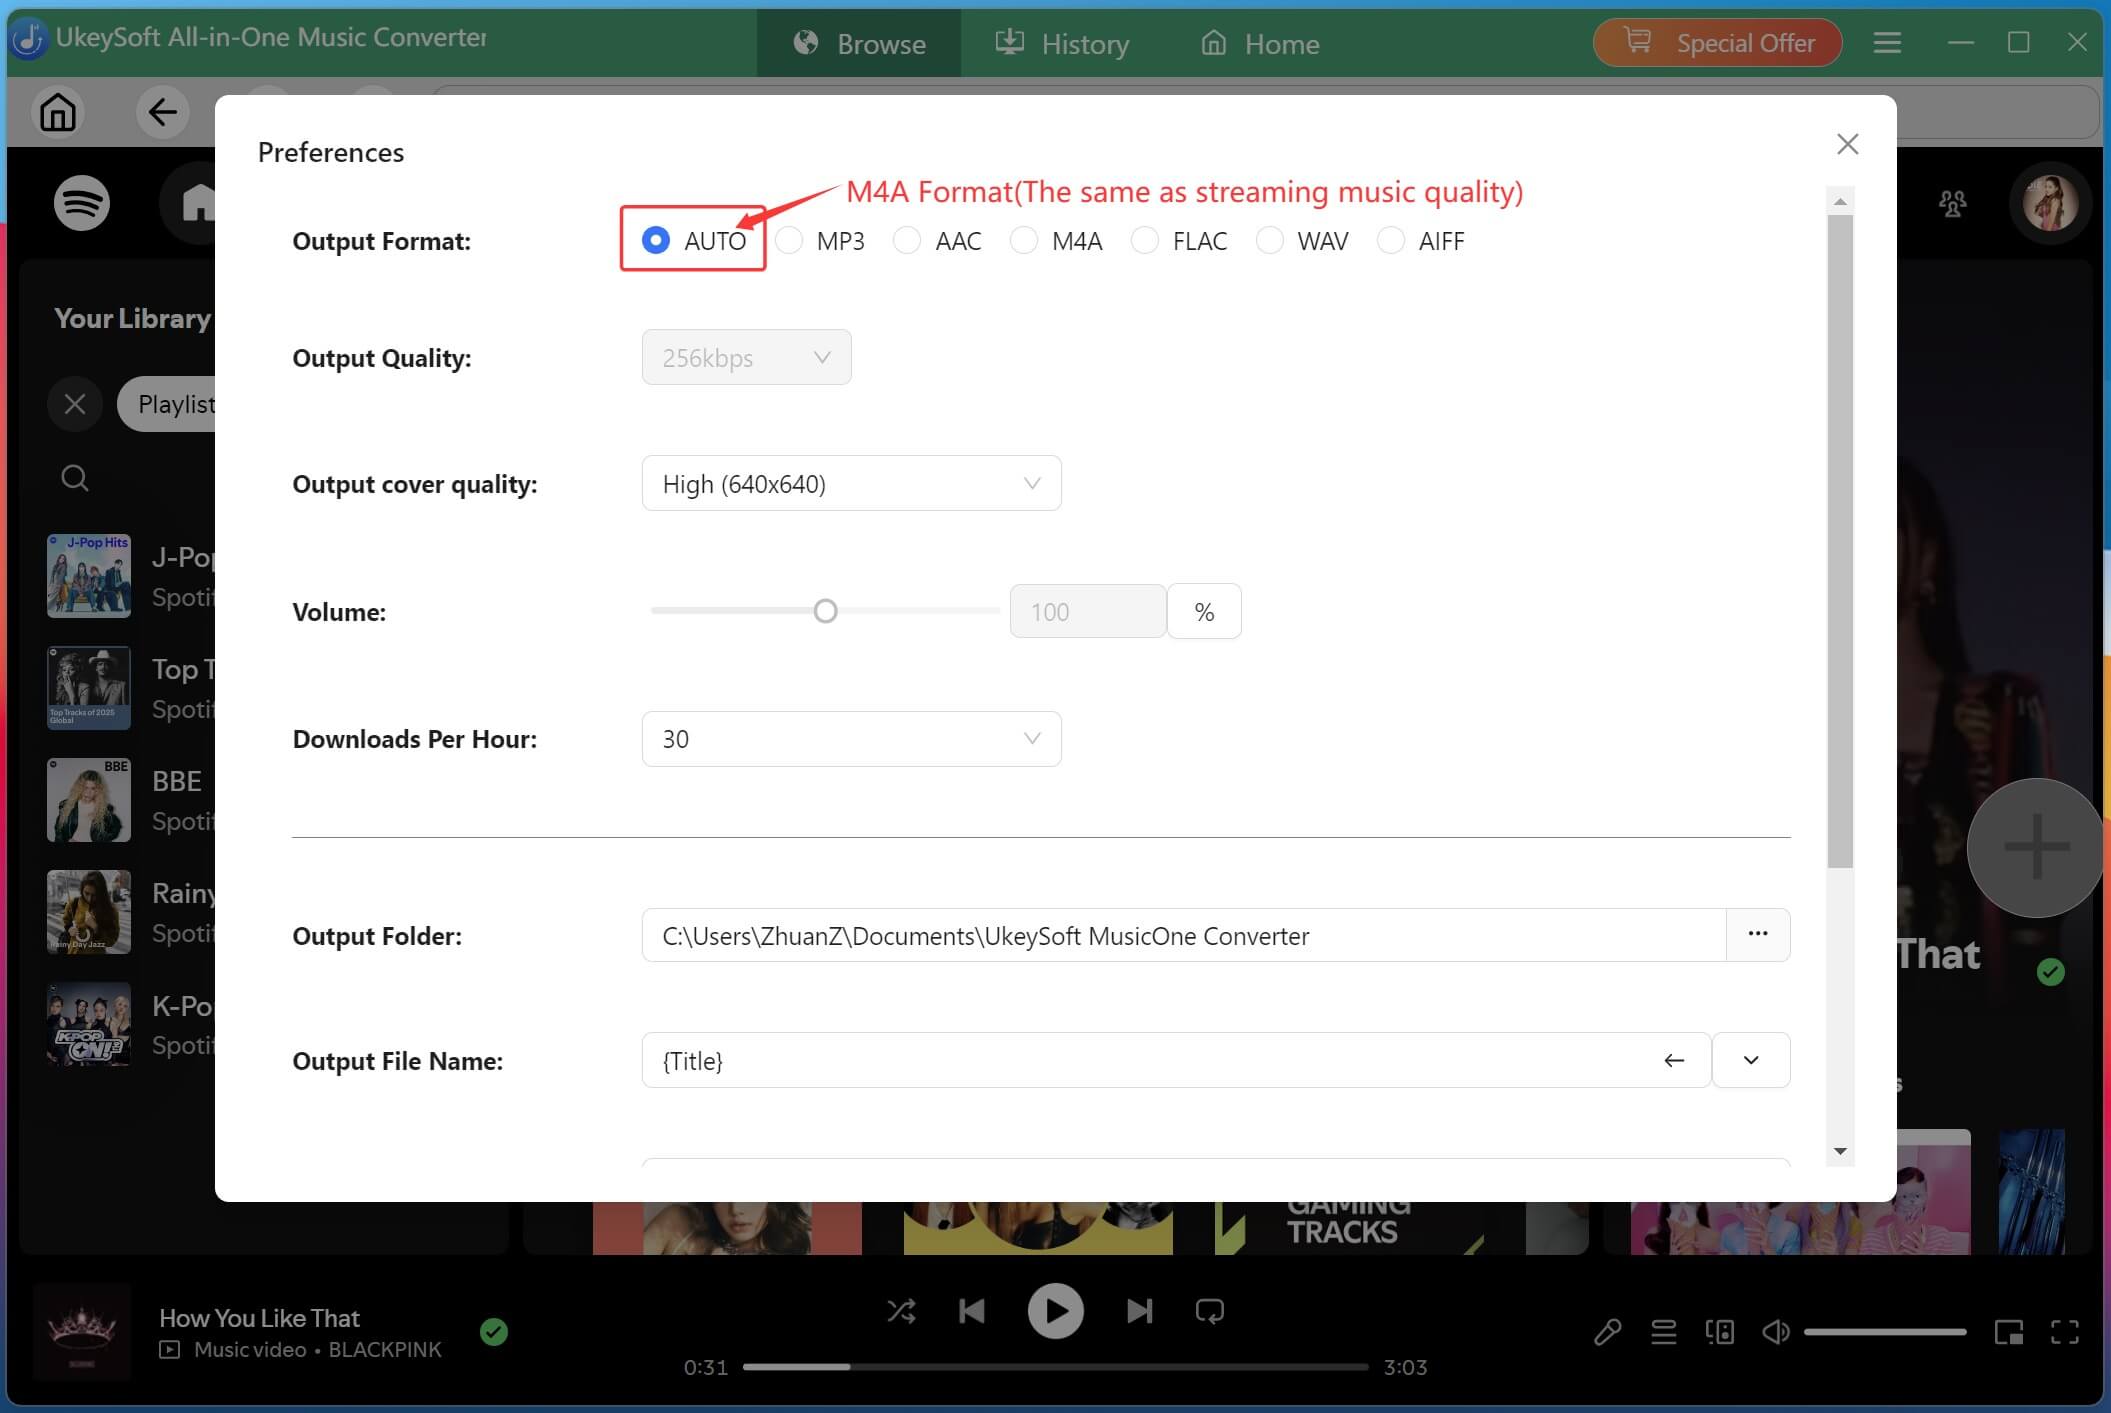Screen dimensions: 2111x1413
Task: Open picture-in-picture mini player
Action: pyautogui.click(x=2008, y=1331)
